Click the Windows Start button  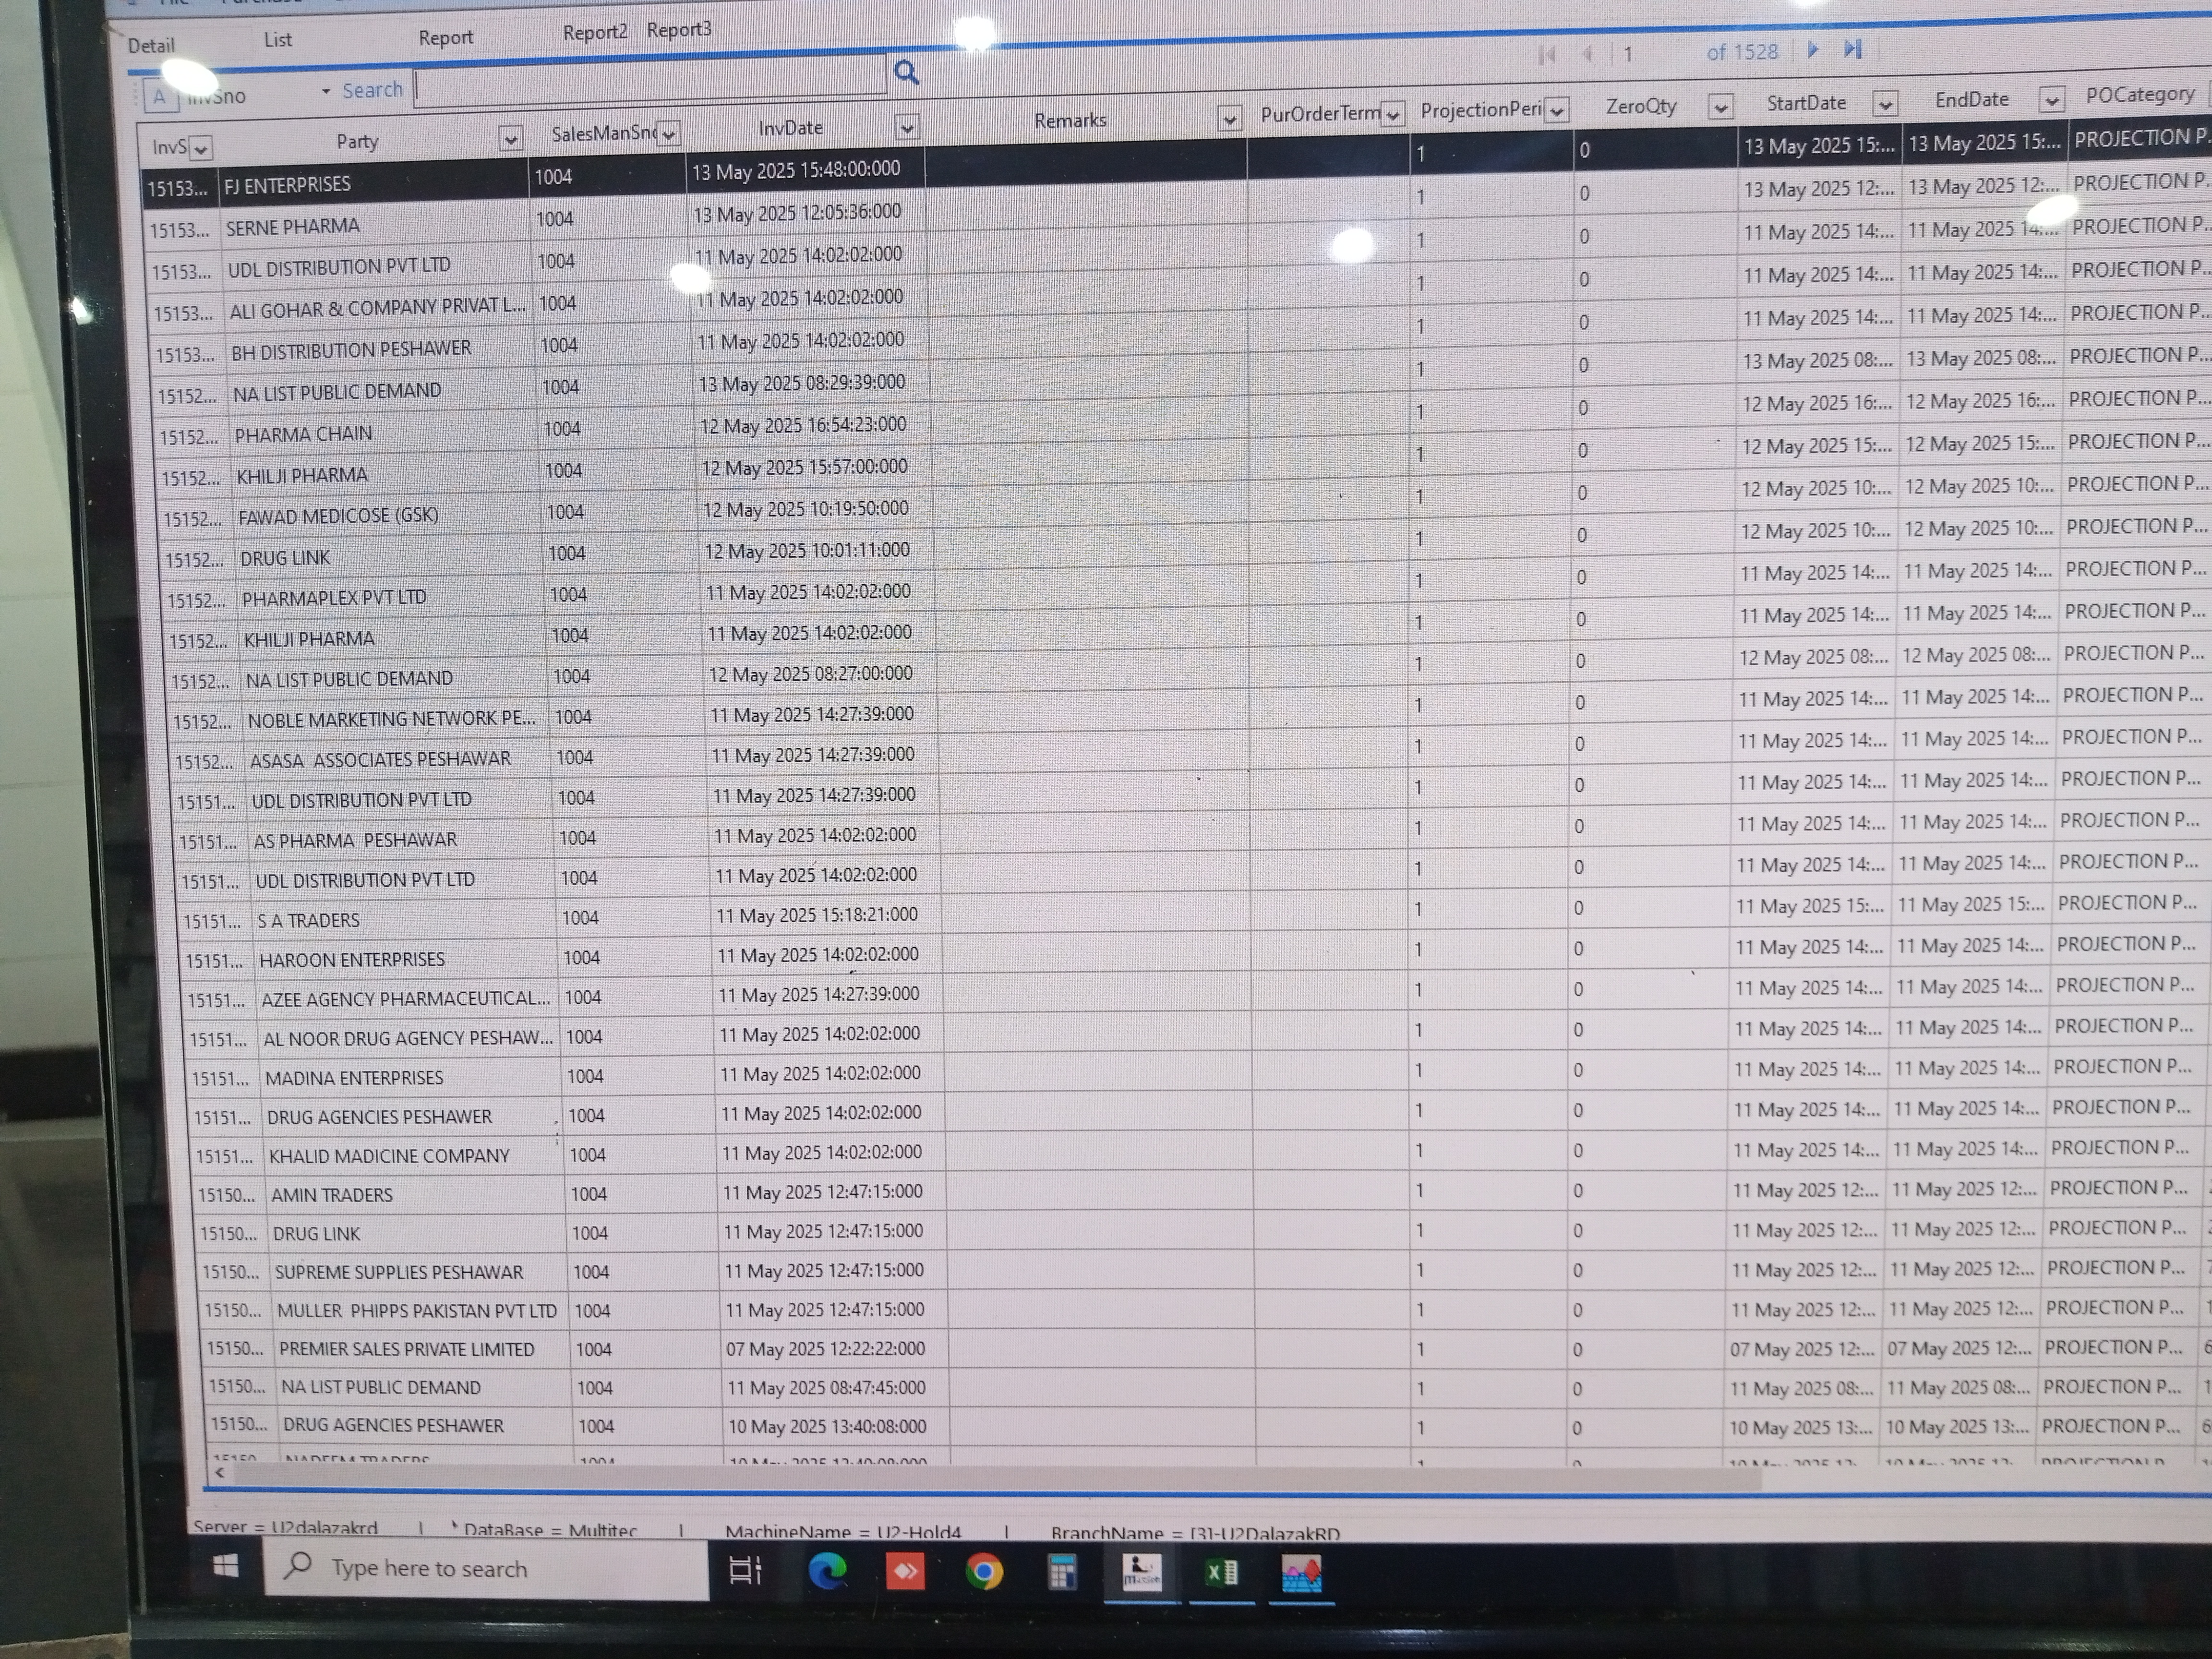226,1566
